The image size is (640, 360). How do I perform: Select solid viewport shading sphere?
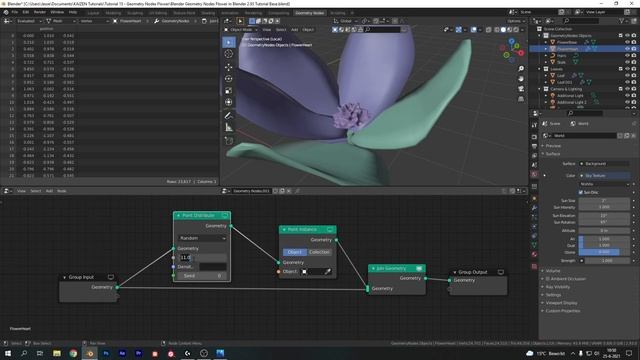pyautogui.click(x=503, y=29)
